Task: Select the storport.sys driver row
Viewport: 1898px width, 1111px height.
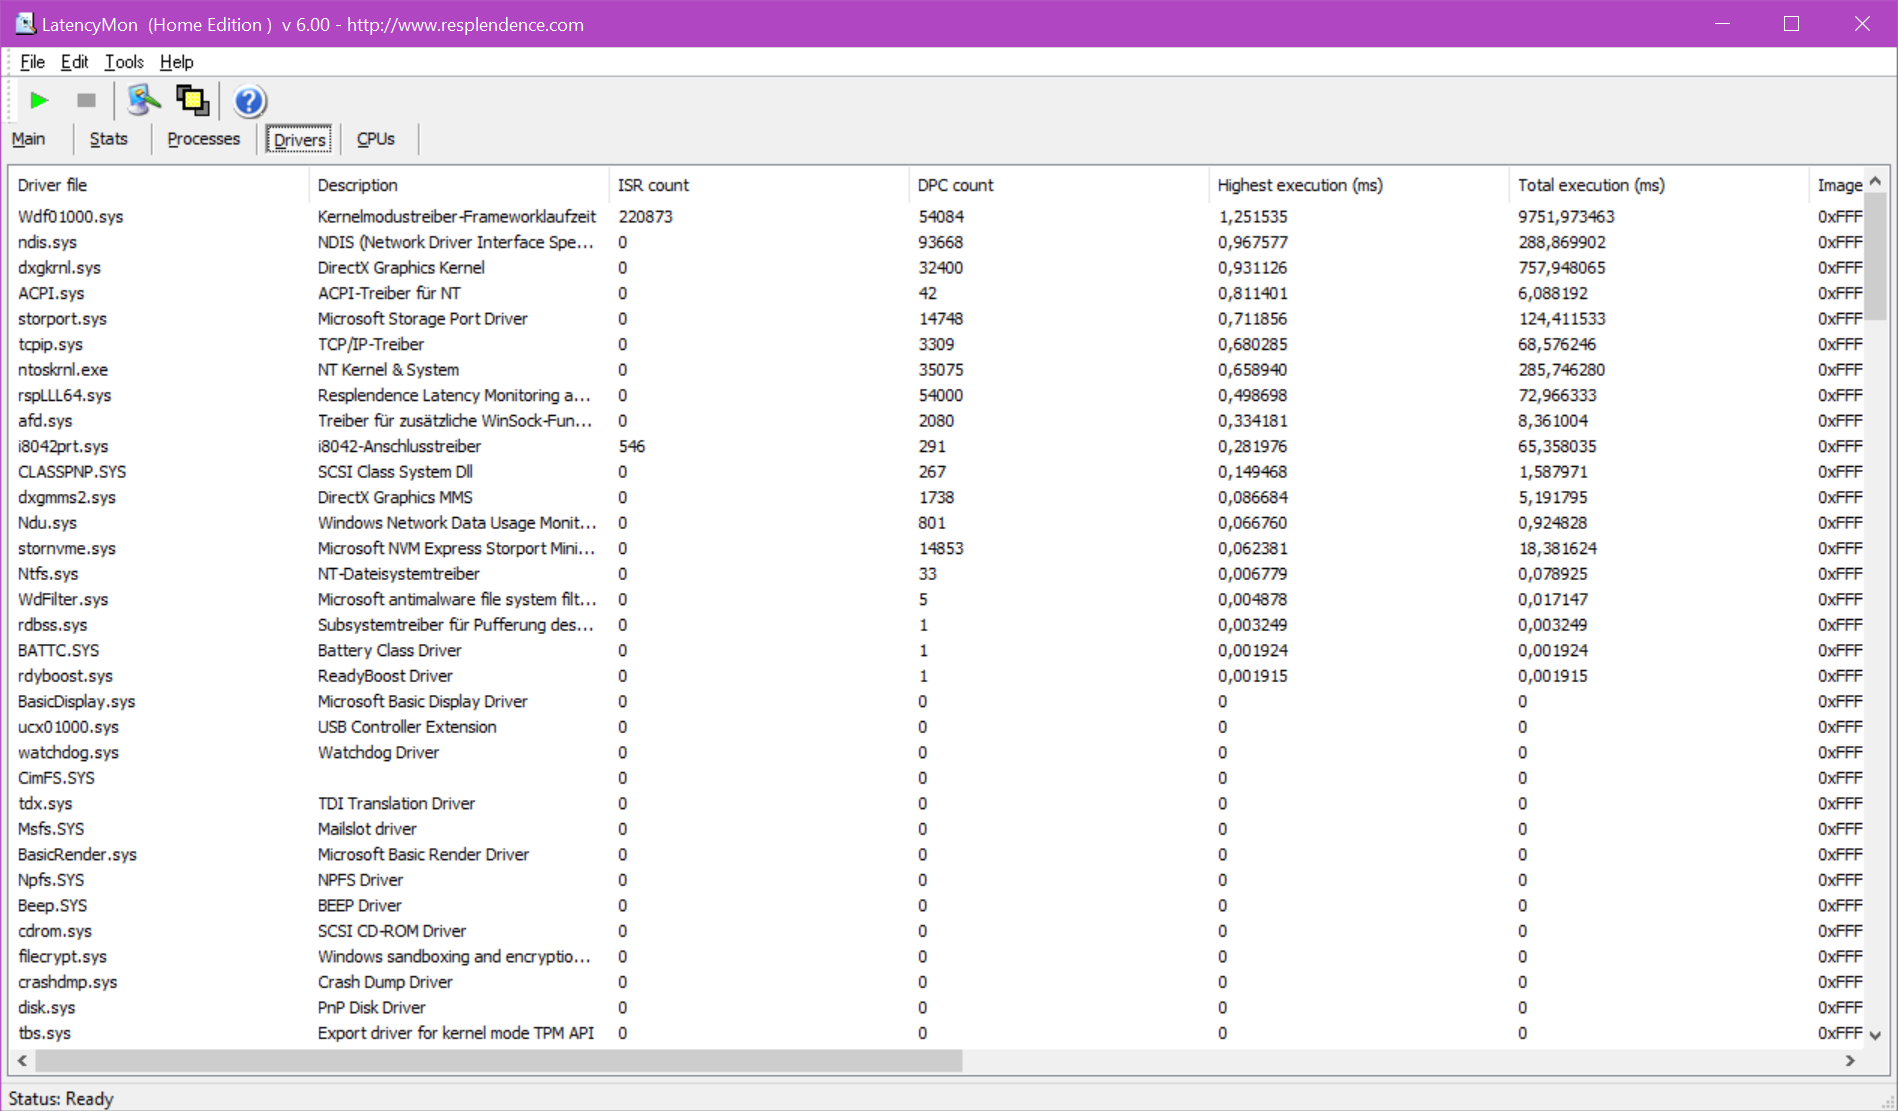Action: click(x=938, y=319)
